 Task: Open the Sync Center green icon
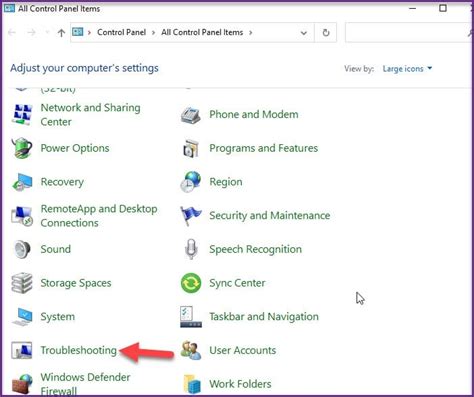pos(191,283)
